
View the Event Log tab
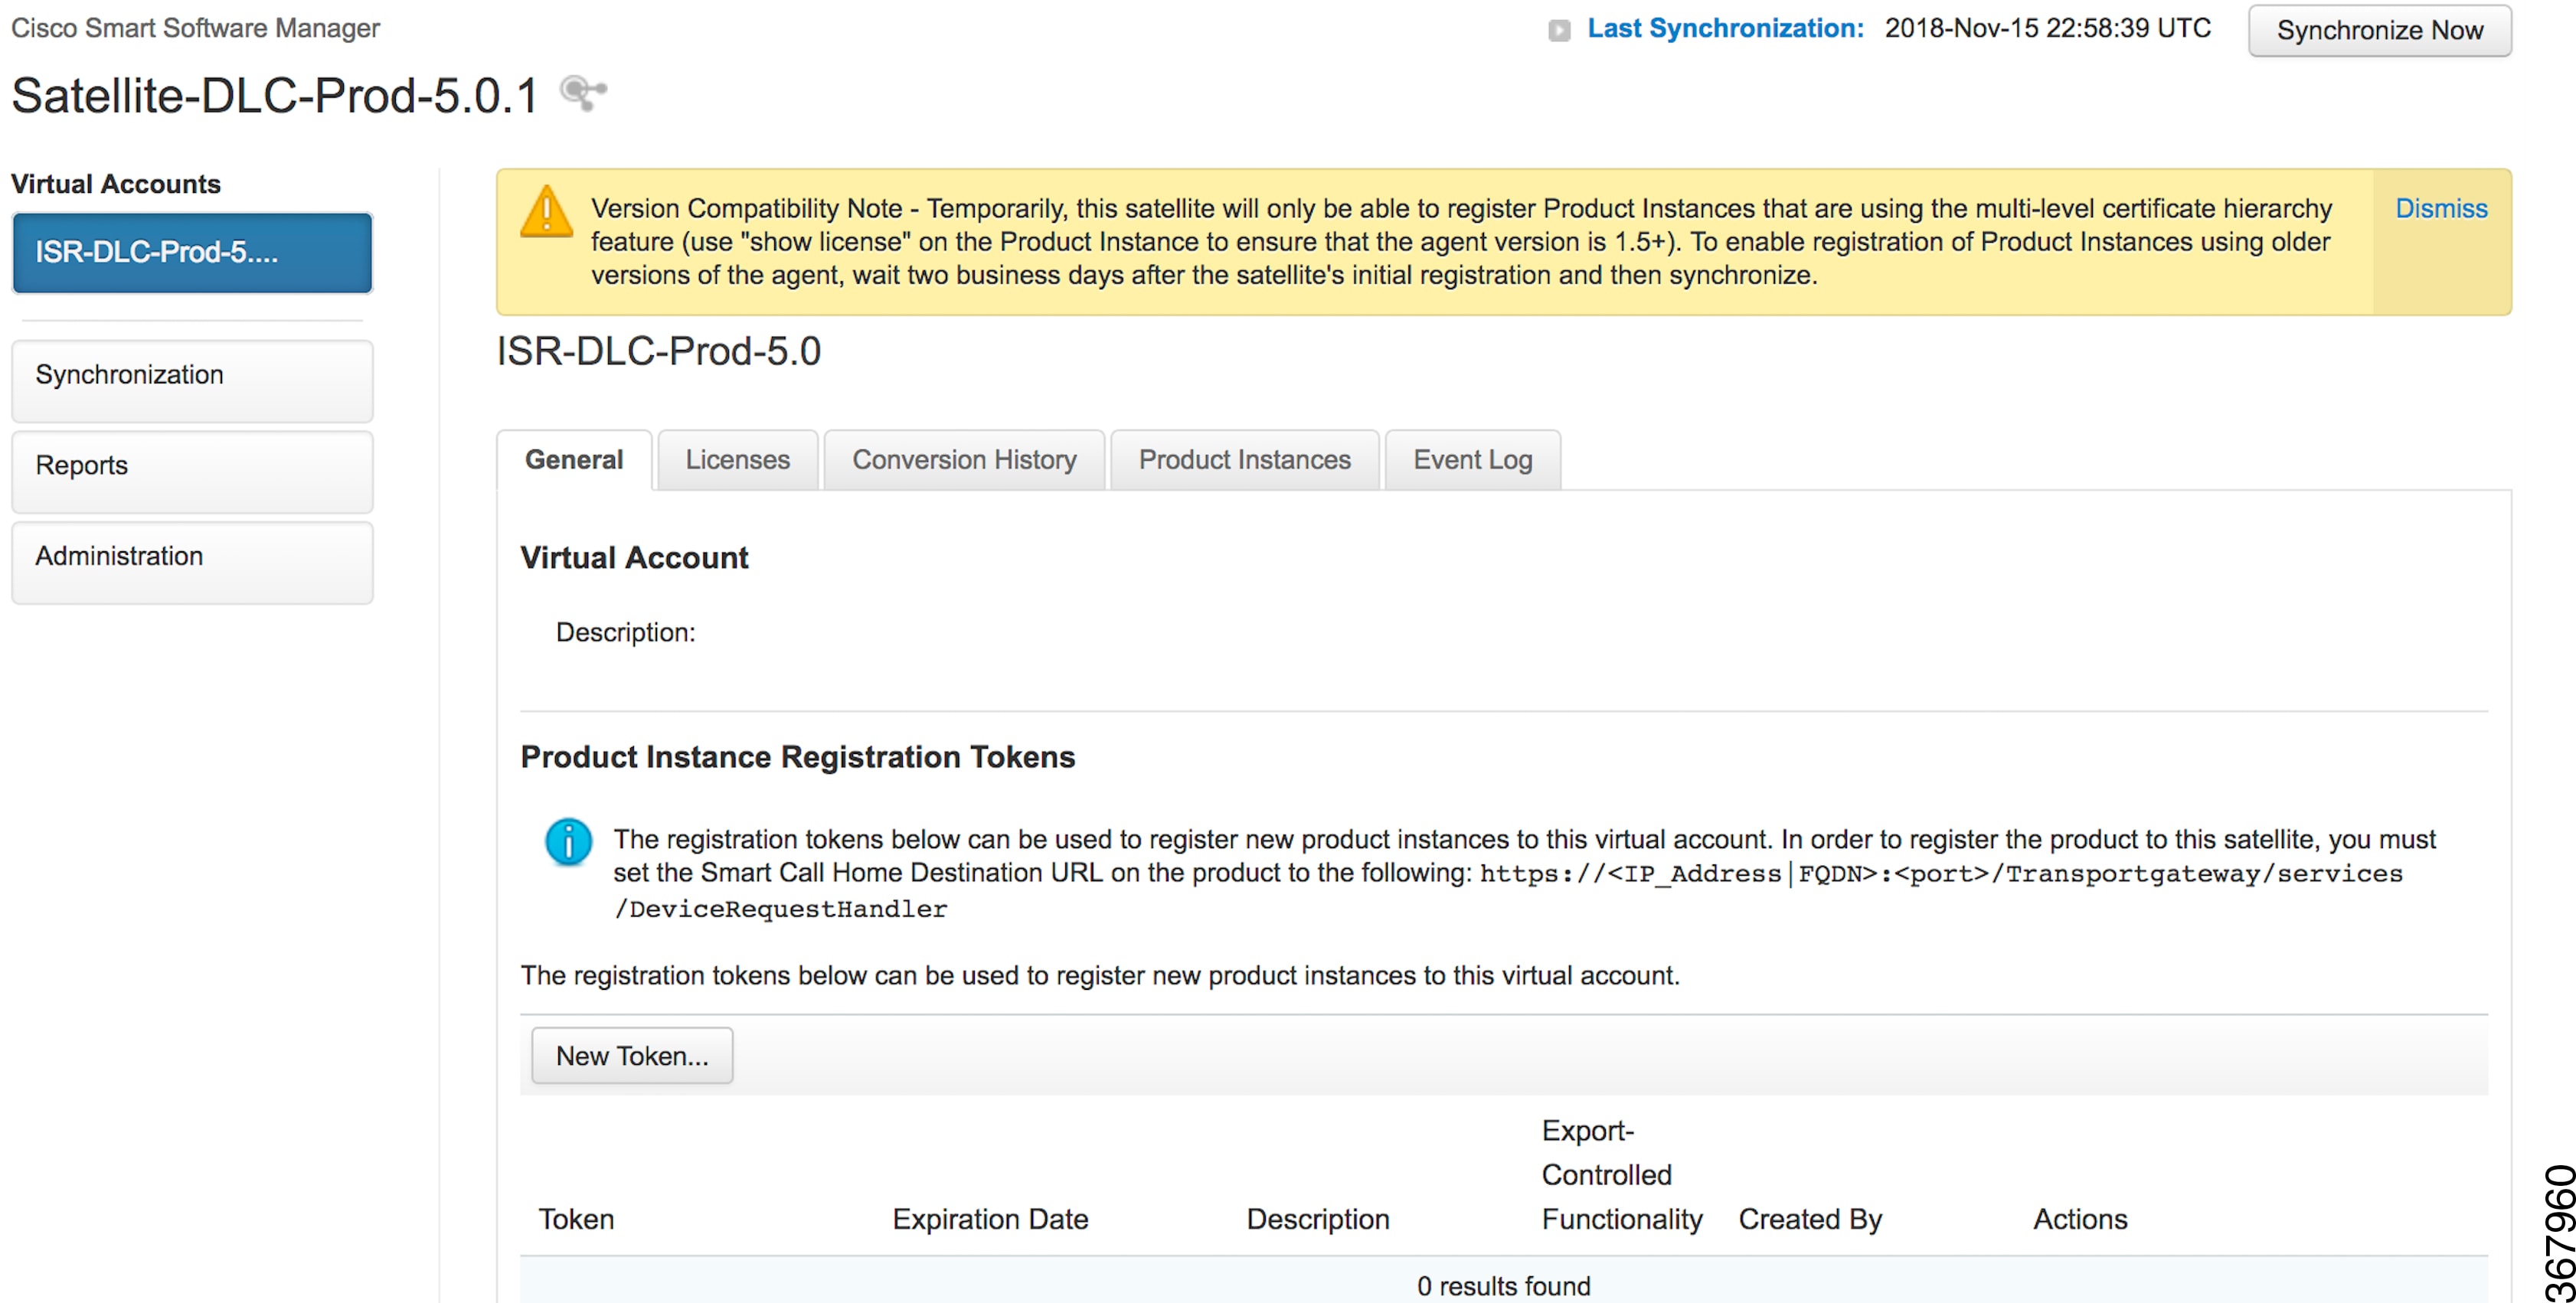[x=1472, y=460]
